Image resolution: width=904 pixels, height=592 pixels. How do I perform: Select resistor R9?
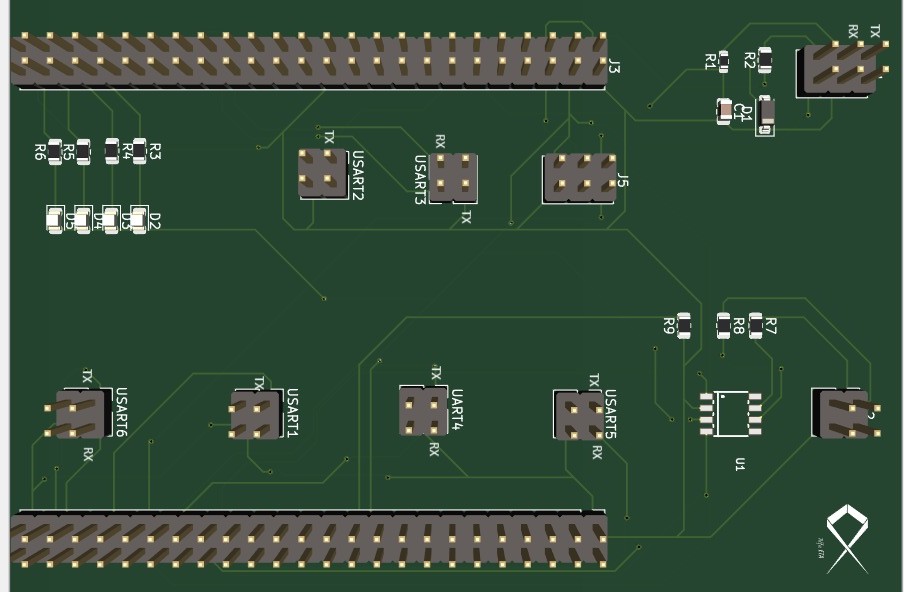click(684, 326)
